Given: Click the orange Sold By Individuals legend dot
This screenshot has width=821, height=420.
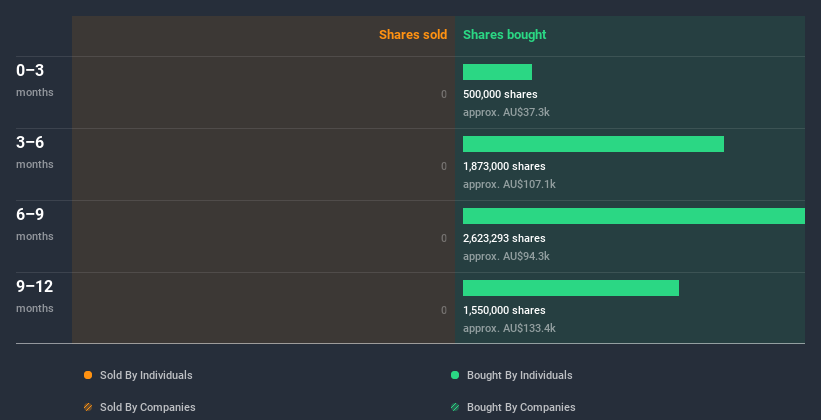Looking at the screenshot, I should click(88, 375).
